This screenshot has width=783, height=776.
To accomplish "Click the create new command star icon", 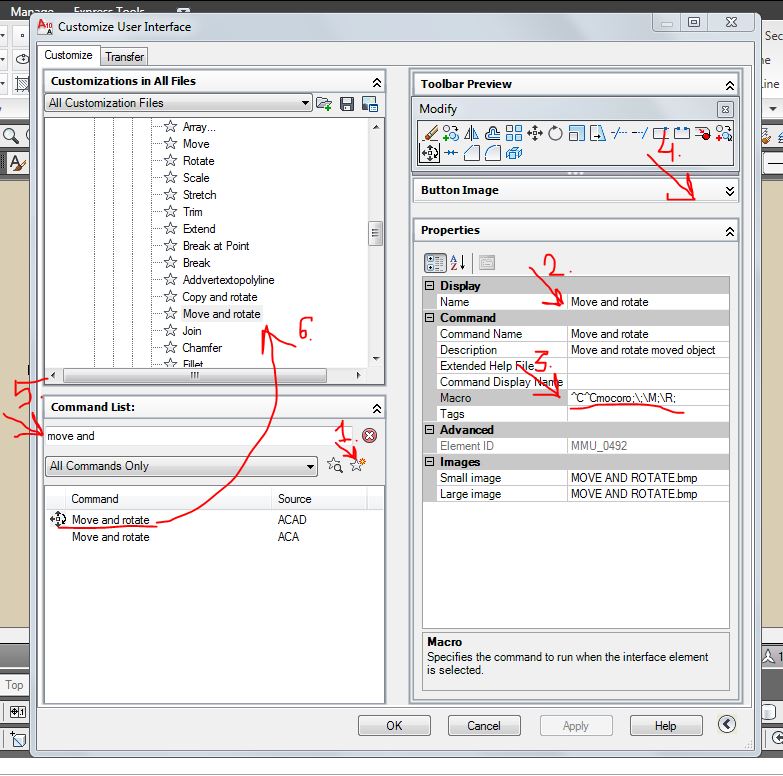I will pyautogui.click(x=358, y=464).
